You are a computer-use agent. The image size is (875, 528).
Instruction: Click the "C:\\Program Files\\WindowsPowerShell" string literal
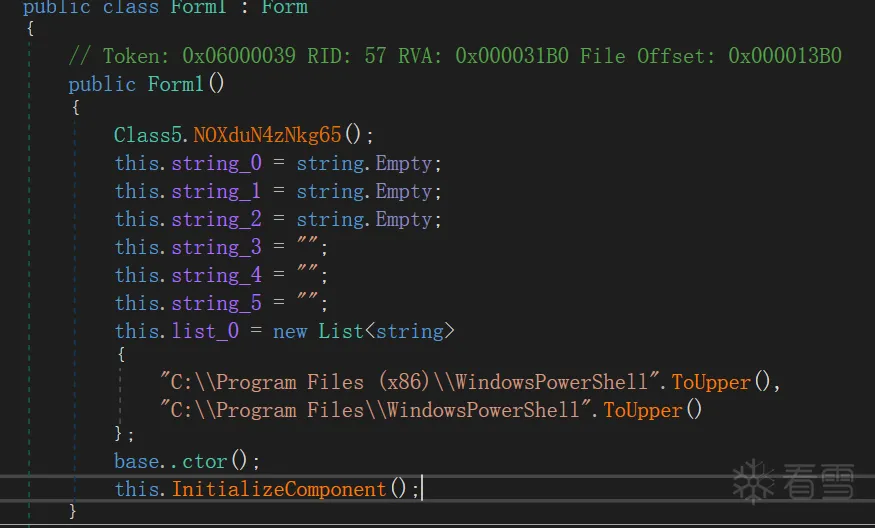377,410
